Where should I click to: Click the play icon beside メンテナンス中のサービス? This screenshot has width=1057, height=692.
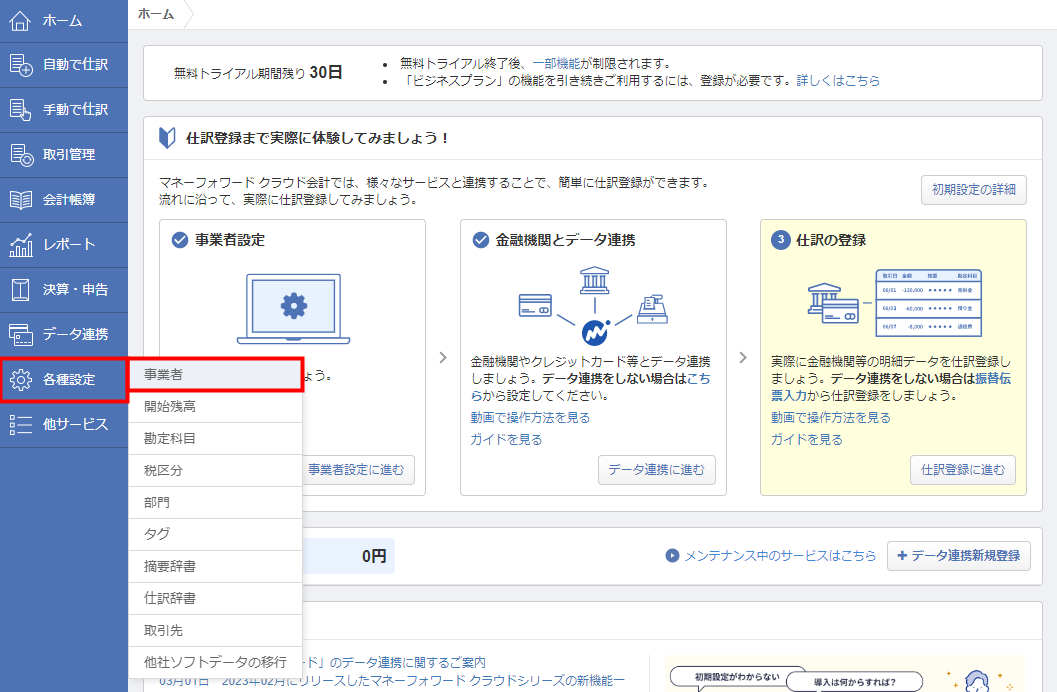point(672,555)
